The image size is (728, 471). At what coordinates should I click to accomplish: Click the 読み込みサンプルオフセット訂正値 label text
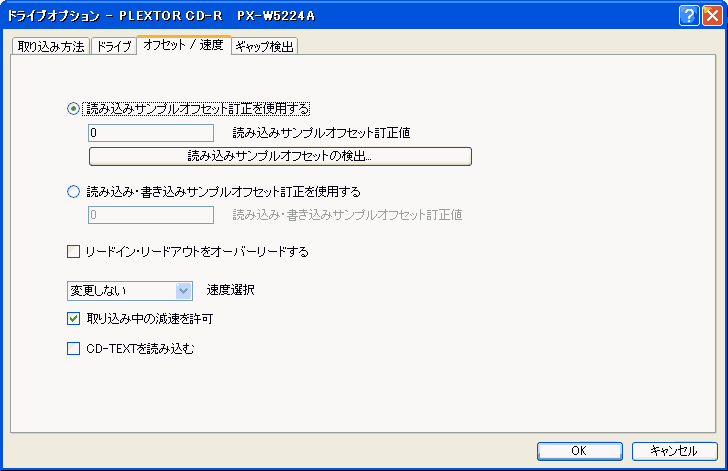[x=321, y=133]
